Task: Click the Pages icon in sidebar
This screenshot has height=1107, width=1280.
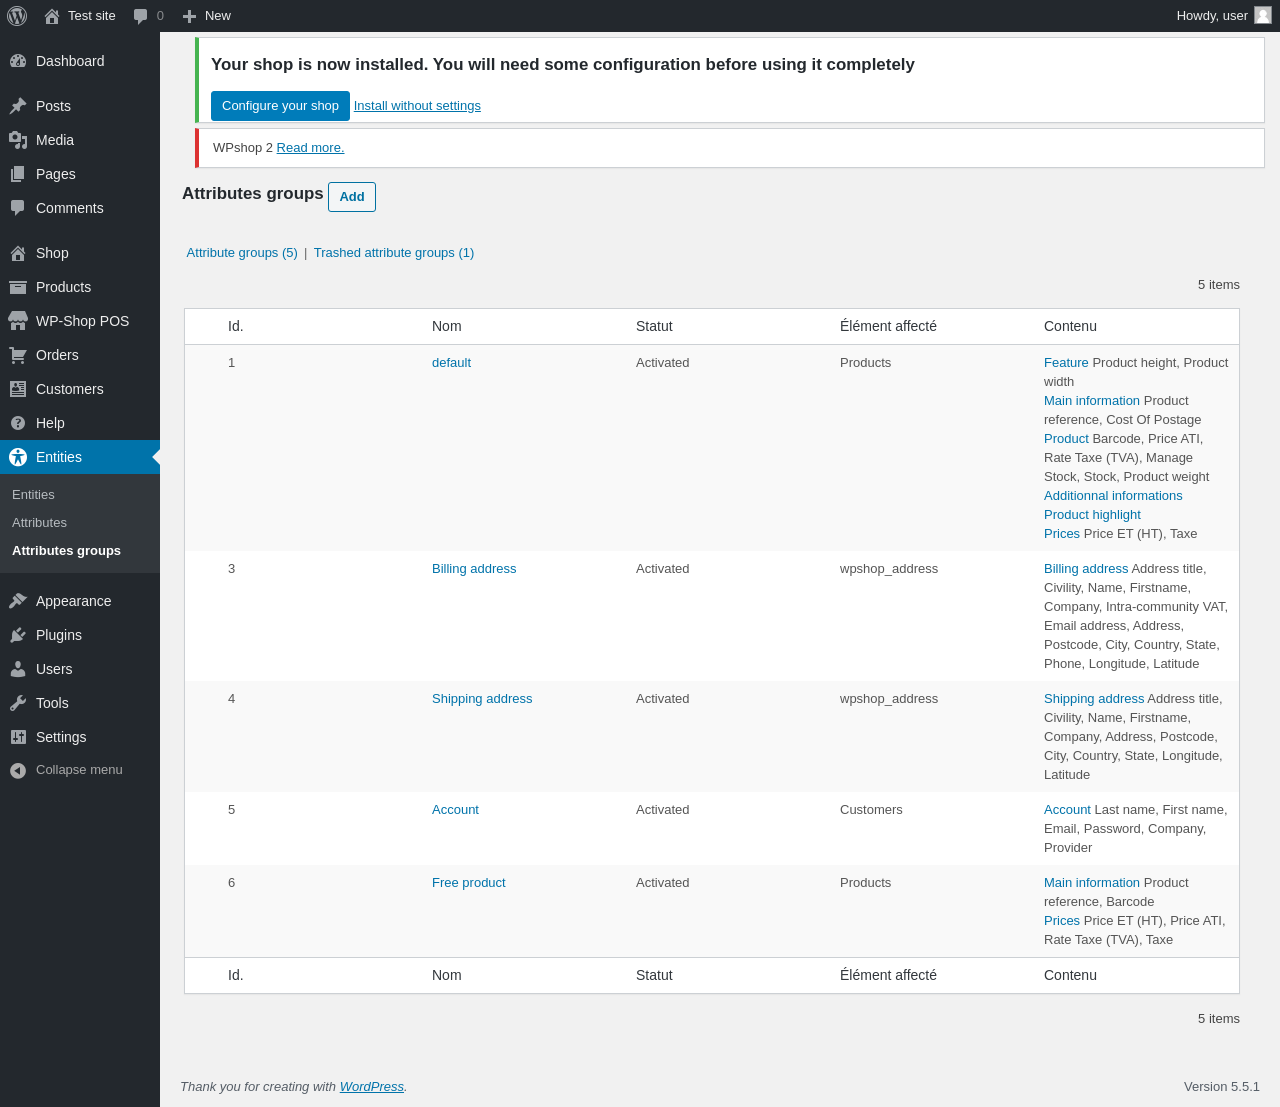Action: 18,174
